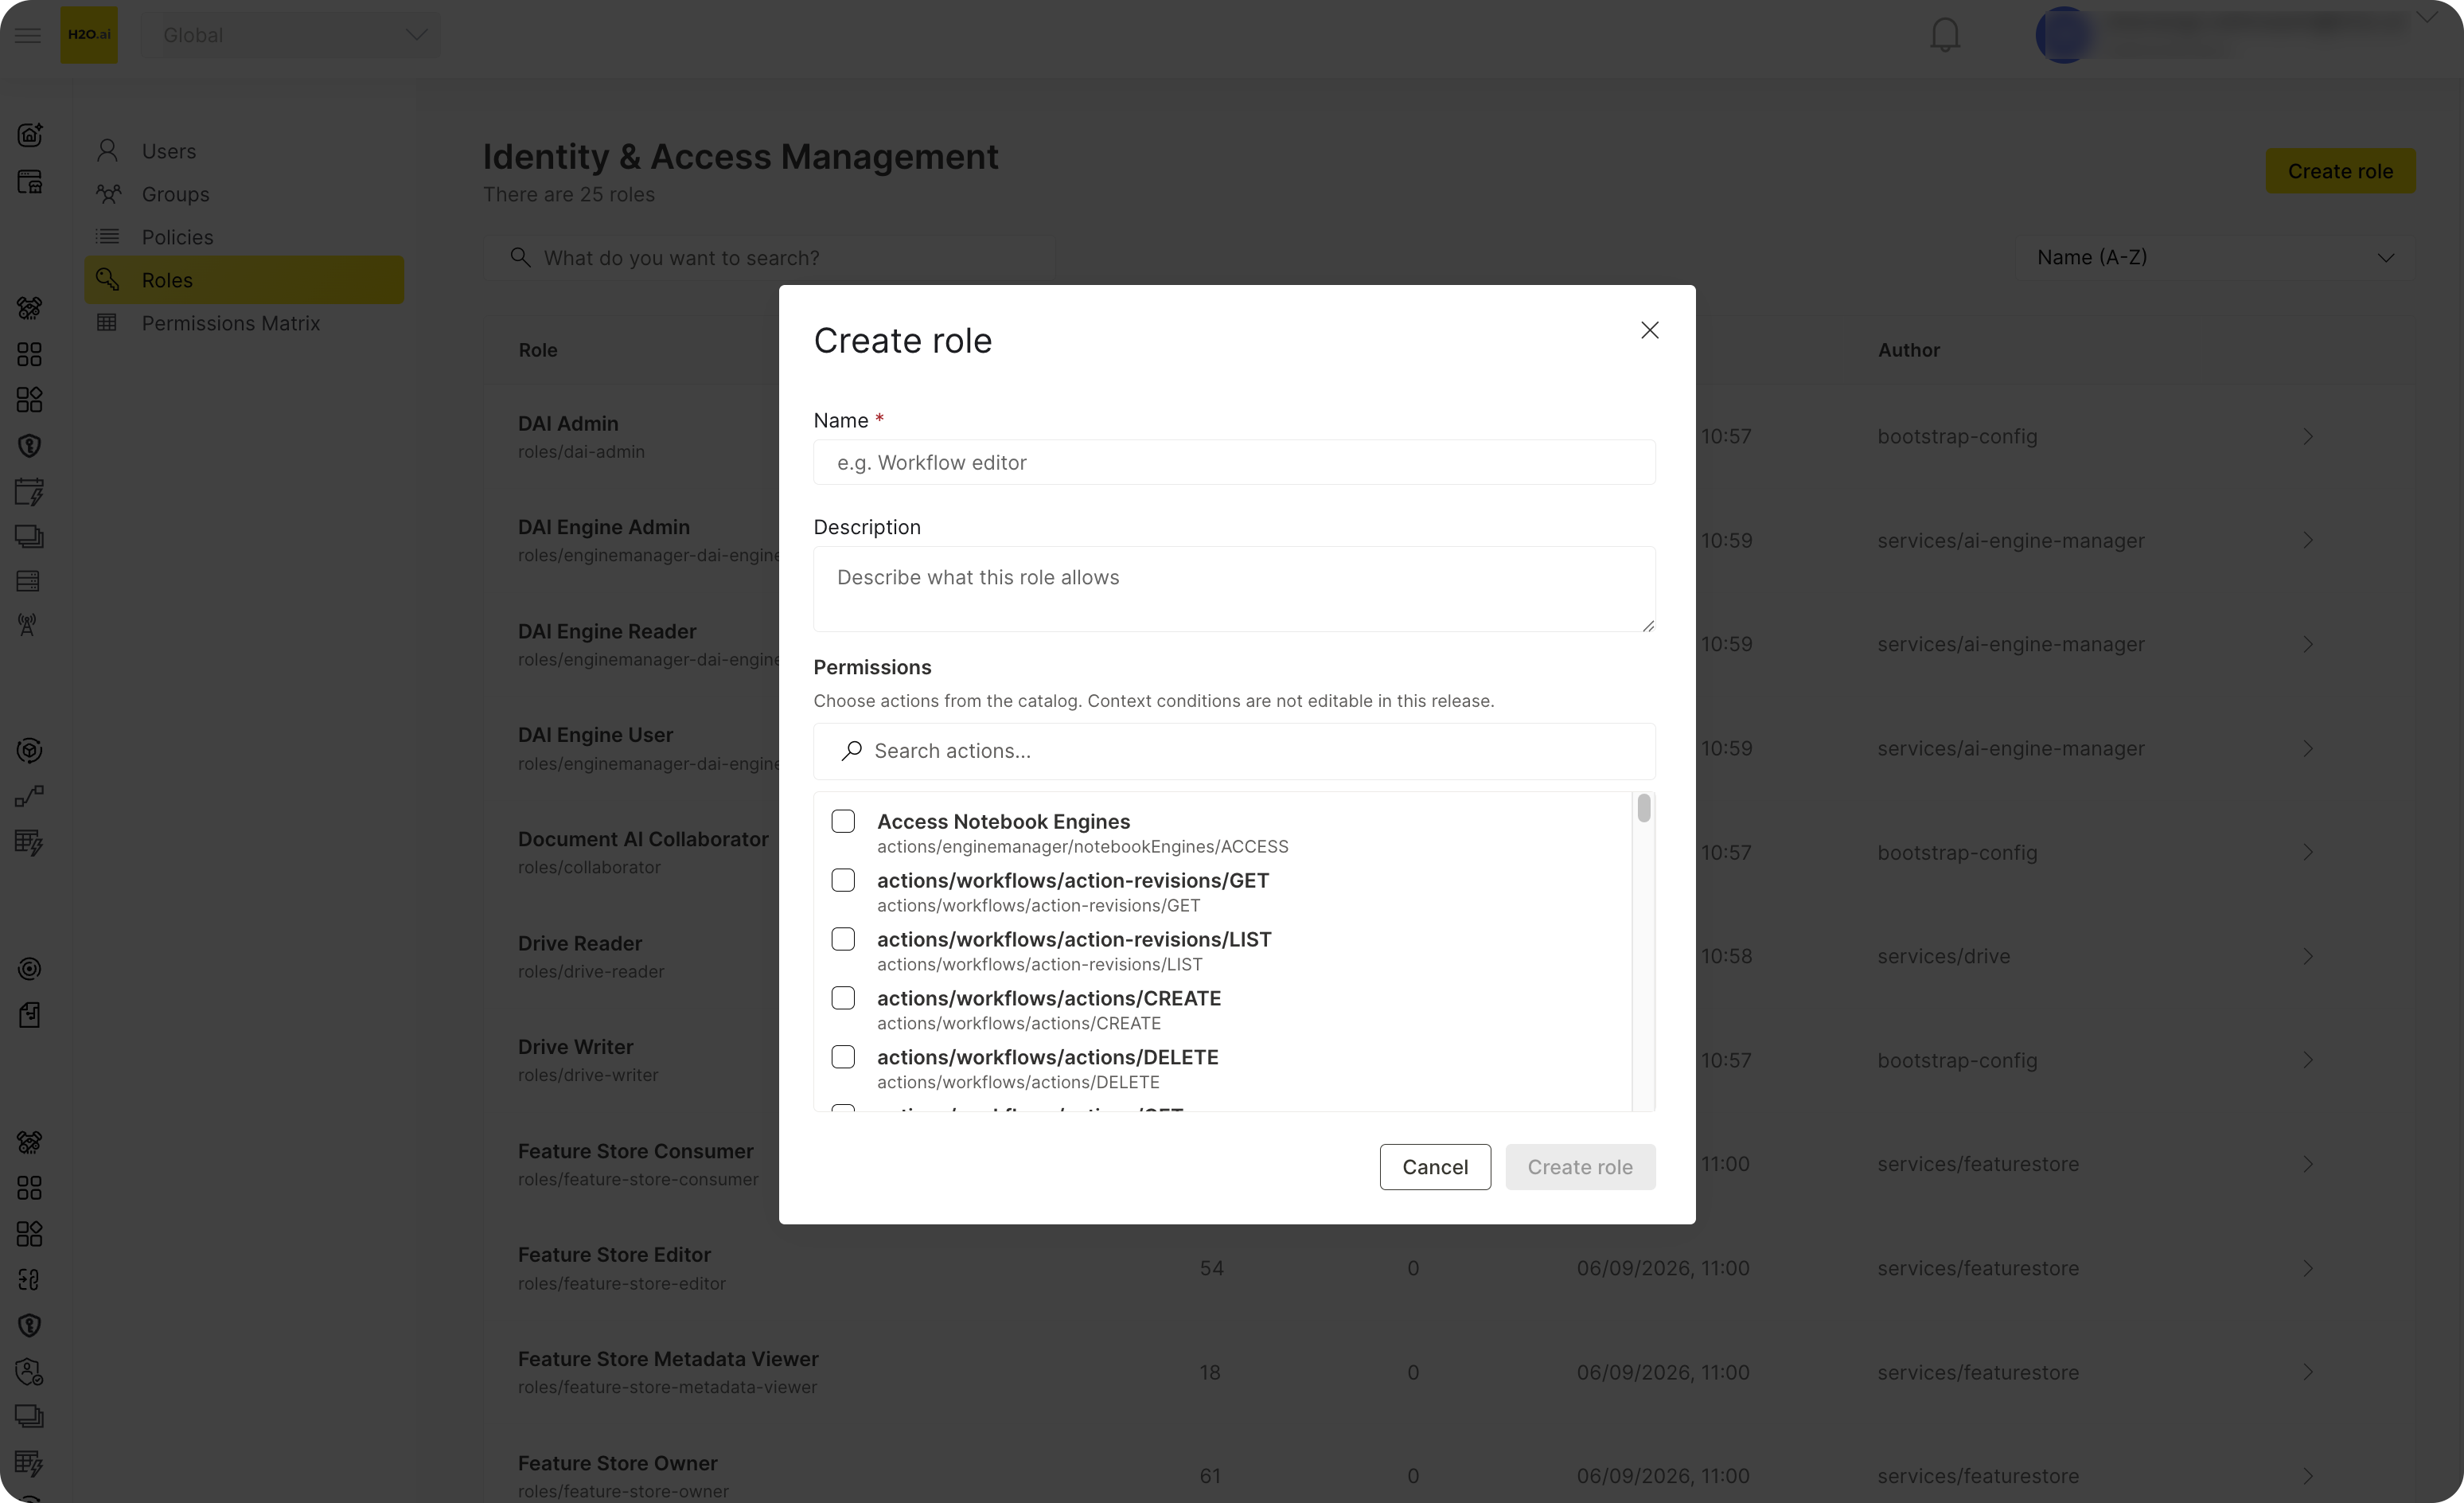Click the magnifier in roles search bar
The width and height of the screenshot is (2464, 1503).
520,258
